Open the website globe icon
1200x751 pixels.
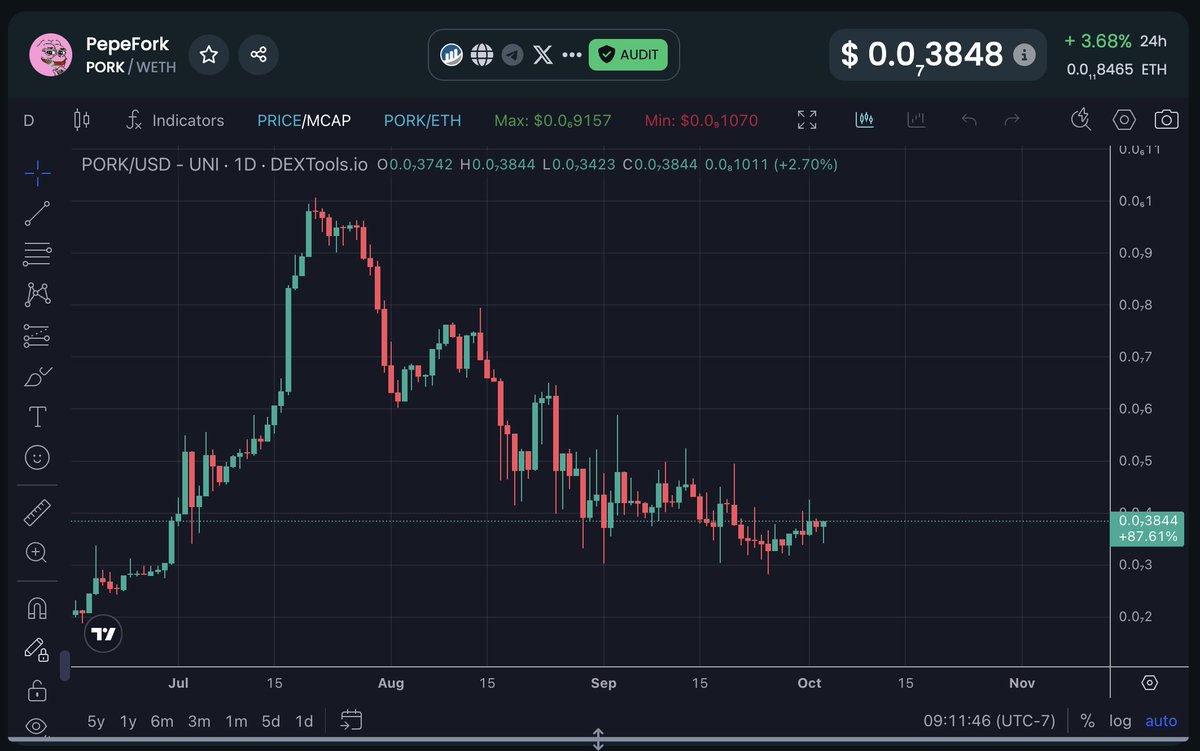[482, 54]
